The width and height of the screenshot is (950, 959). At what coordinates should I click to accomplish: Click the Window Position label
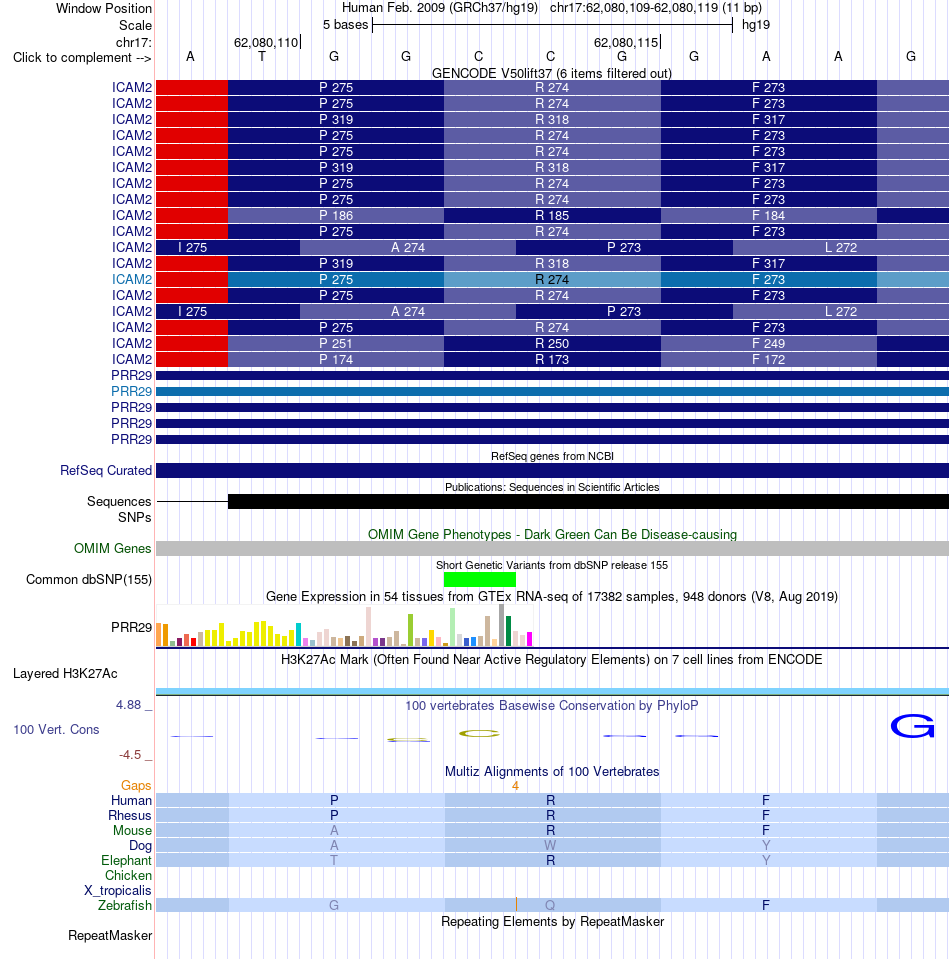104,9
